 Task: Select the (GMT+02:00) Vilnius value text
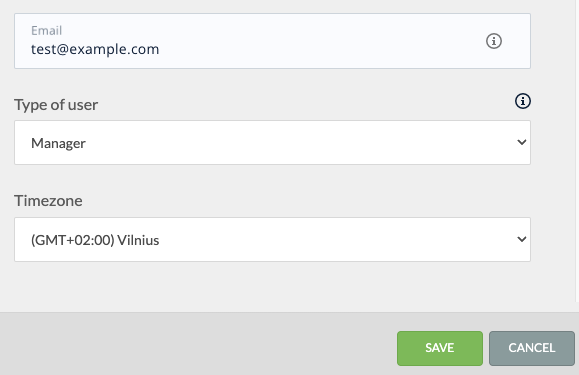(95, 240)
